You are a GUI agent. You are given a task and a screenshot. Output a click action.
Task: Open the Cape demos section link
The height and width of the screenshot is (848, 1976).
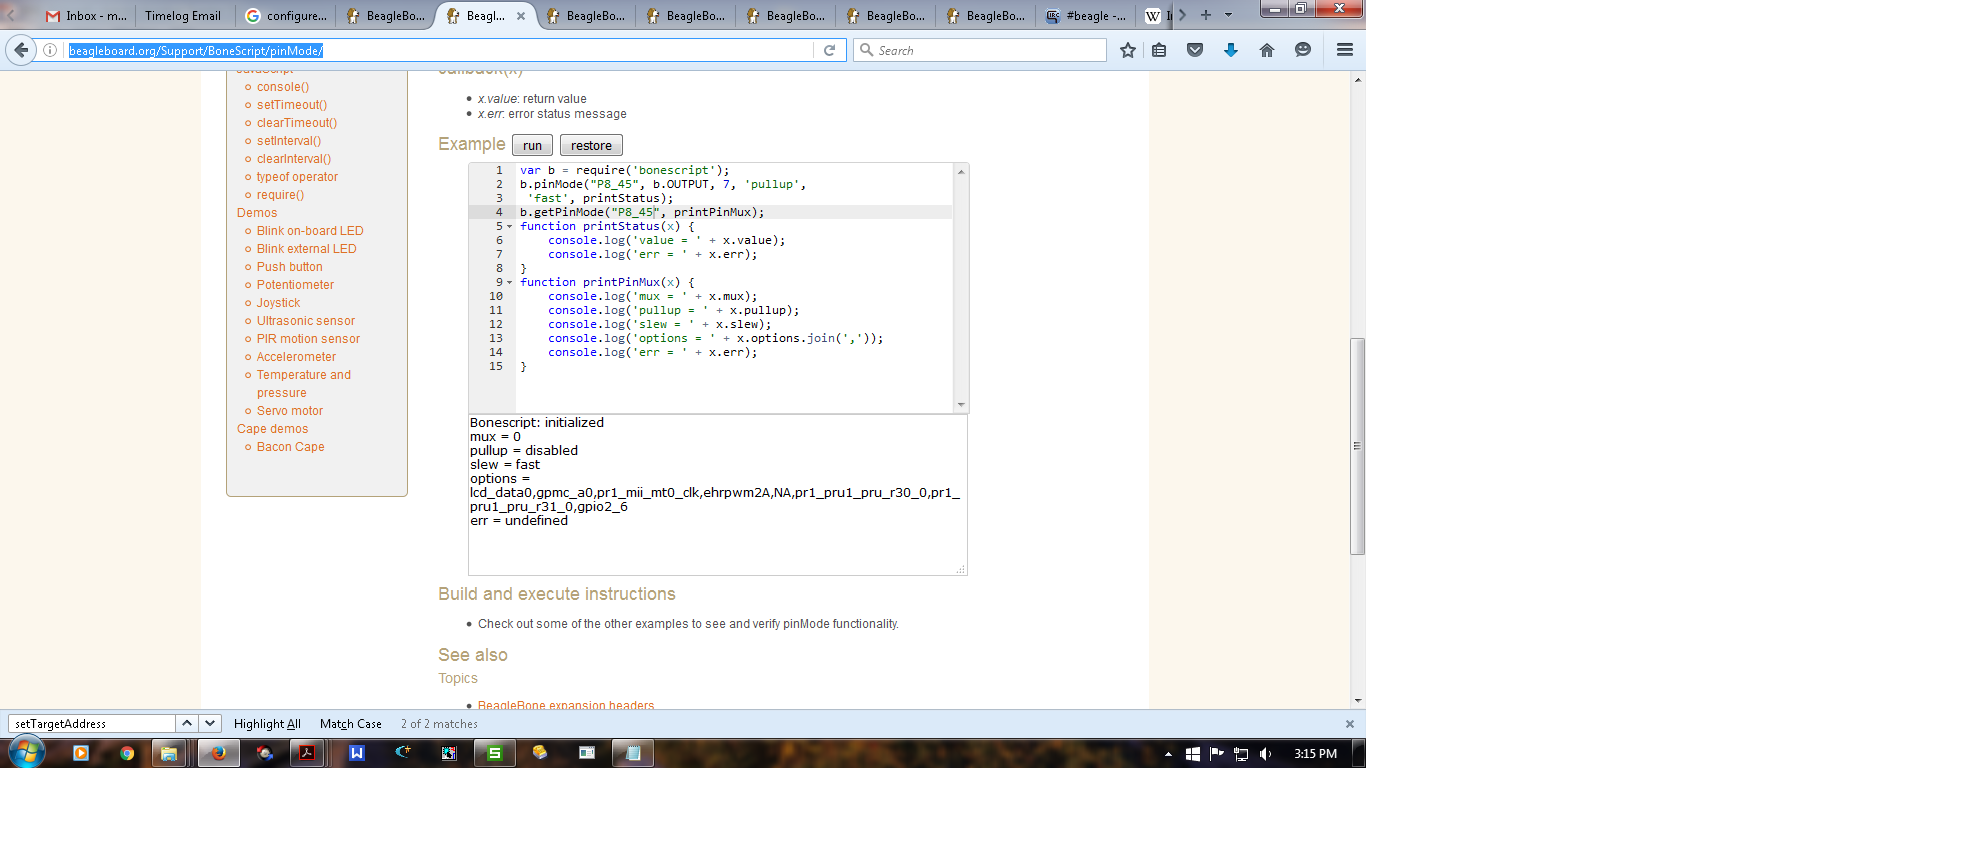(273, 429)
